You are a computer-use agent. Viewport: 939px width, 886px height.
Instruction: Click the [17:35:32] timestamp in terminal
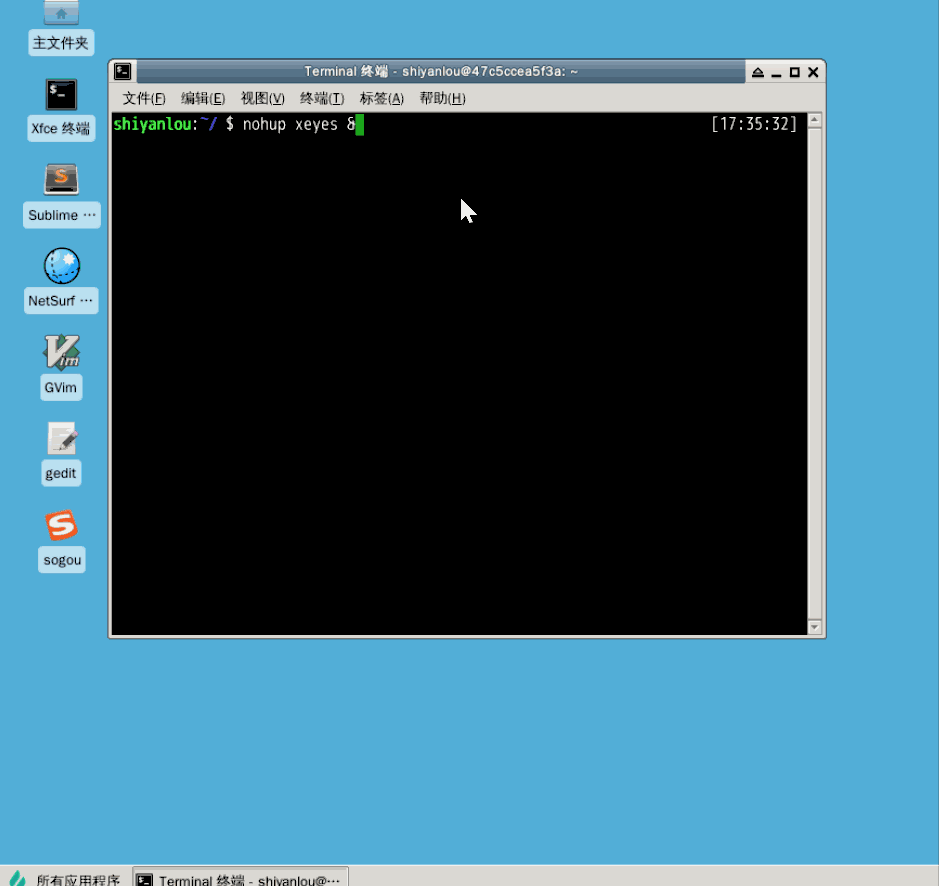pos(754,124)
